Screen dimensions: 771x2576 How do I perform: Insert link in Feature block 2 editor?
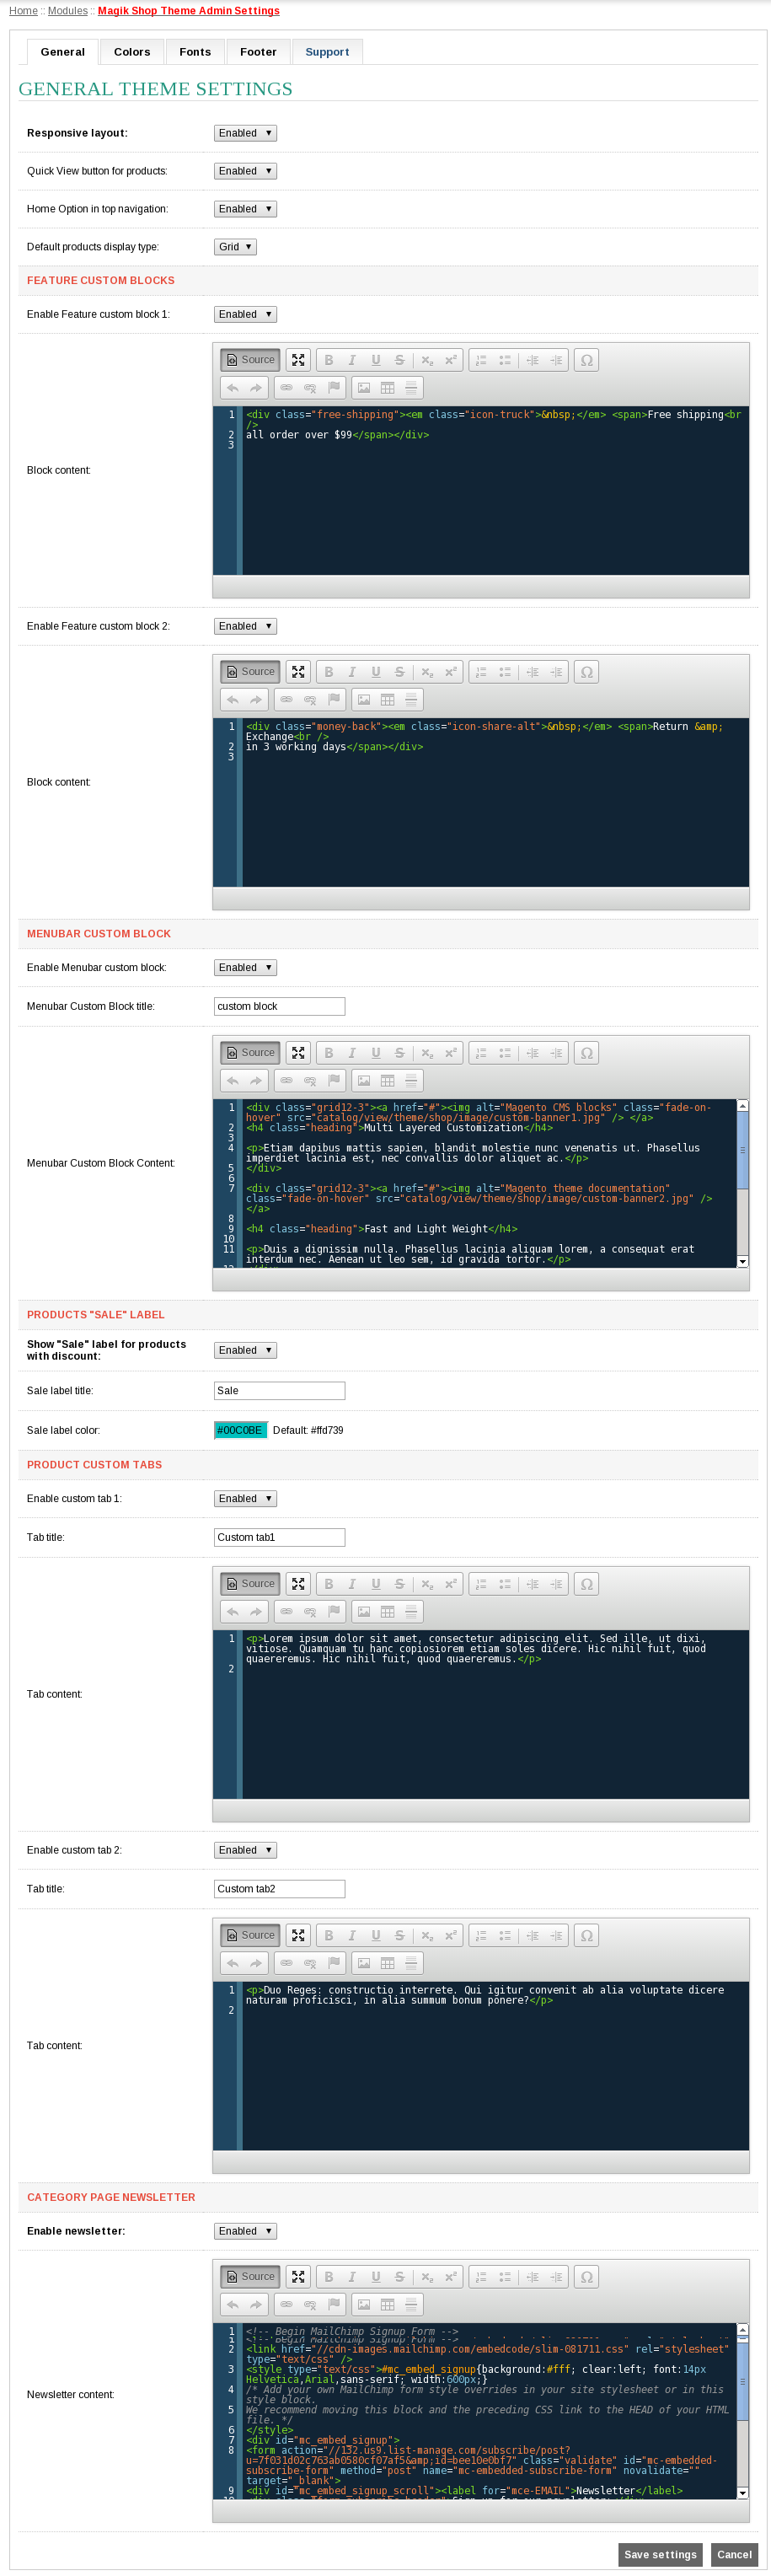pyautogui.click(x=286, y=700)
